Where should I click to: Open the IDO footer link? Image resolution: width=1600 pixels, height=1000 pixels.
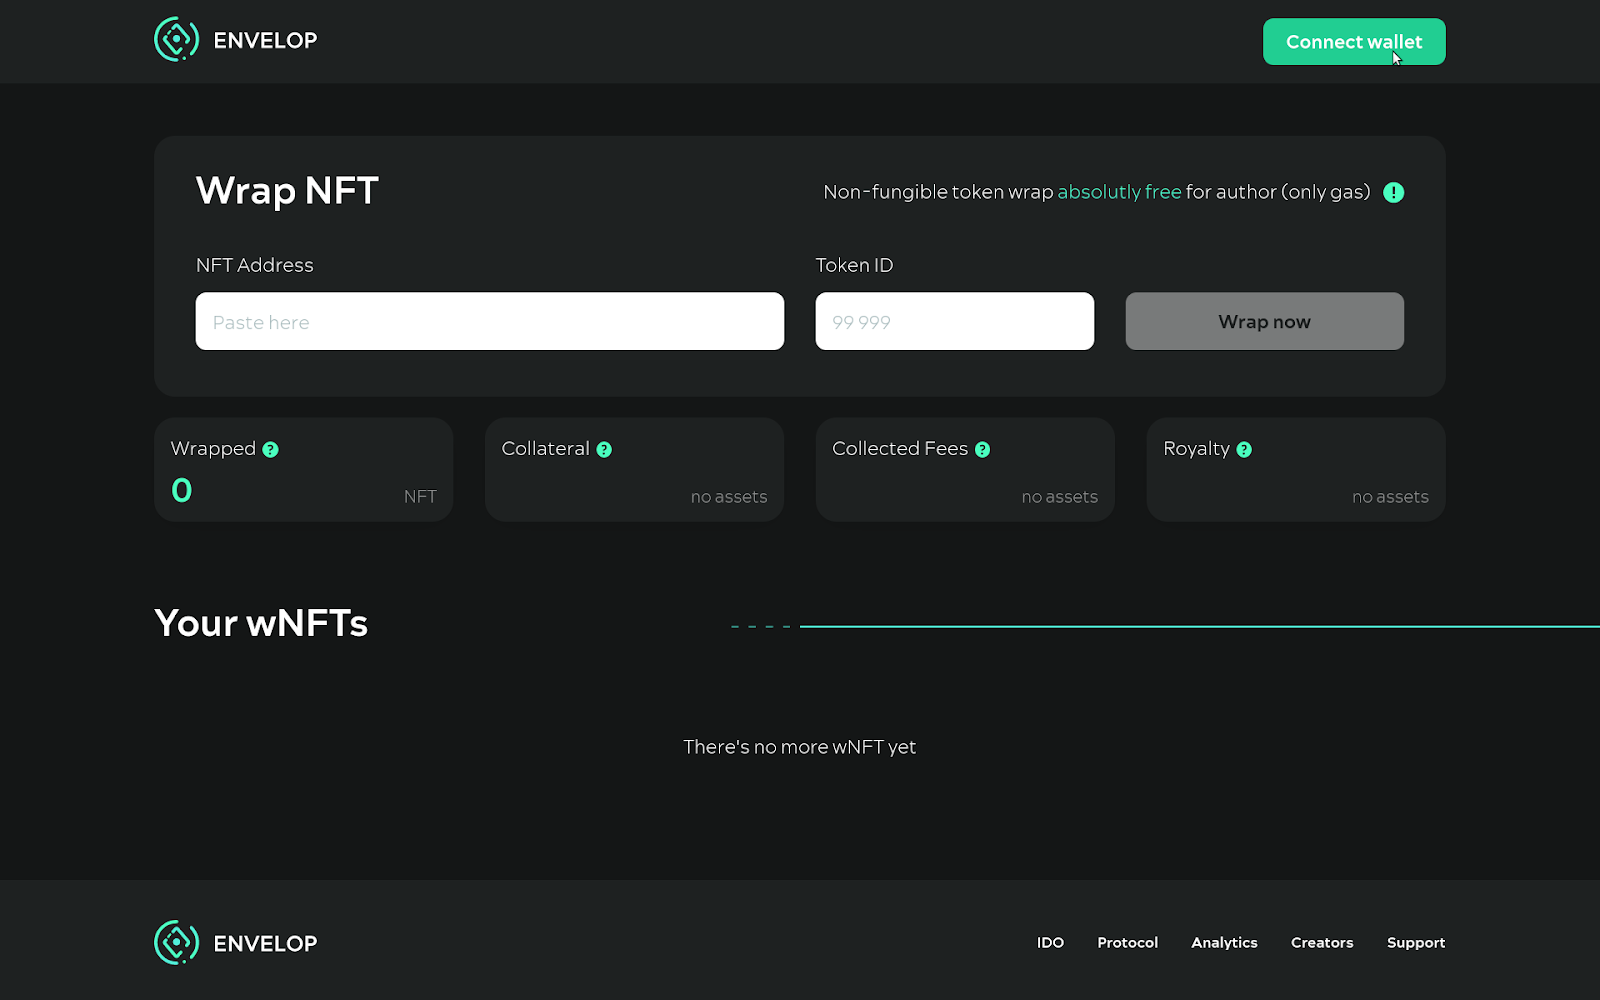pos(1050,943)
